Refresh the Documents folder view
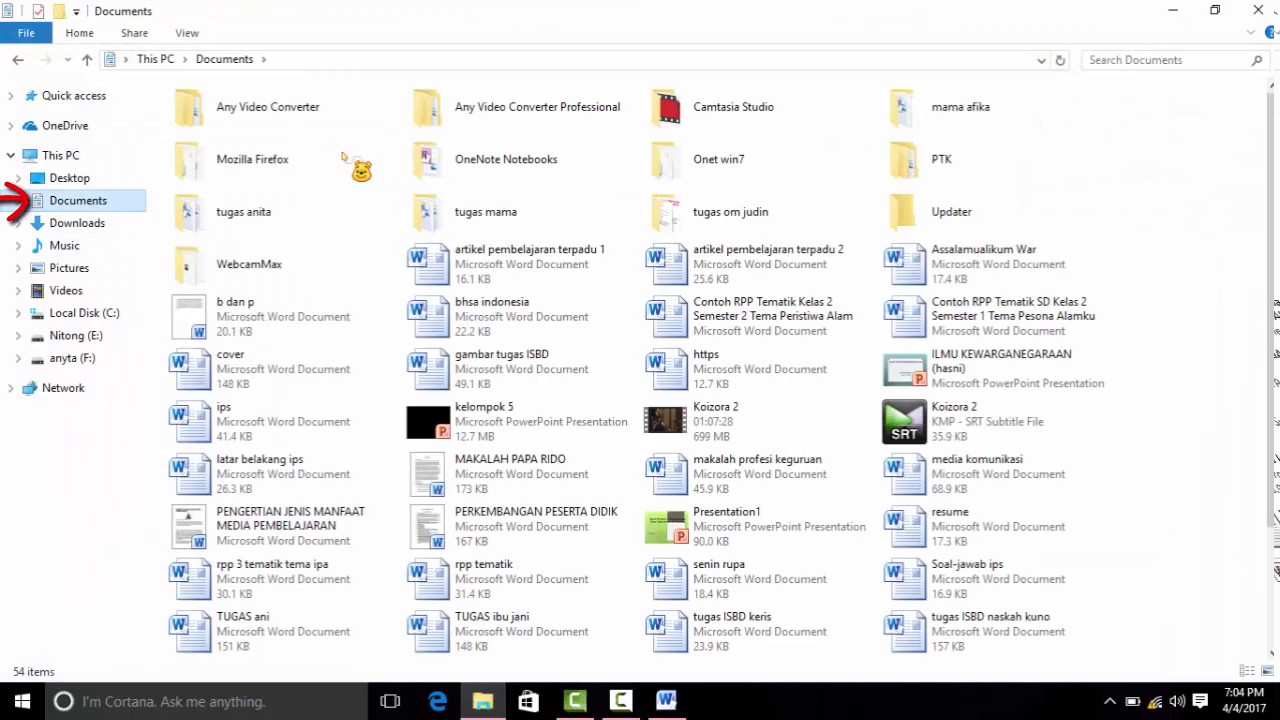Screen dimensions: 1280x720 point(1060,60)
